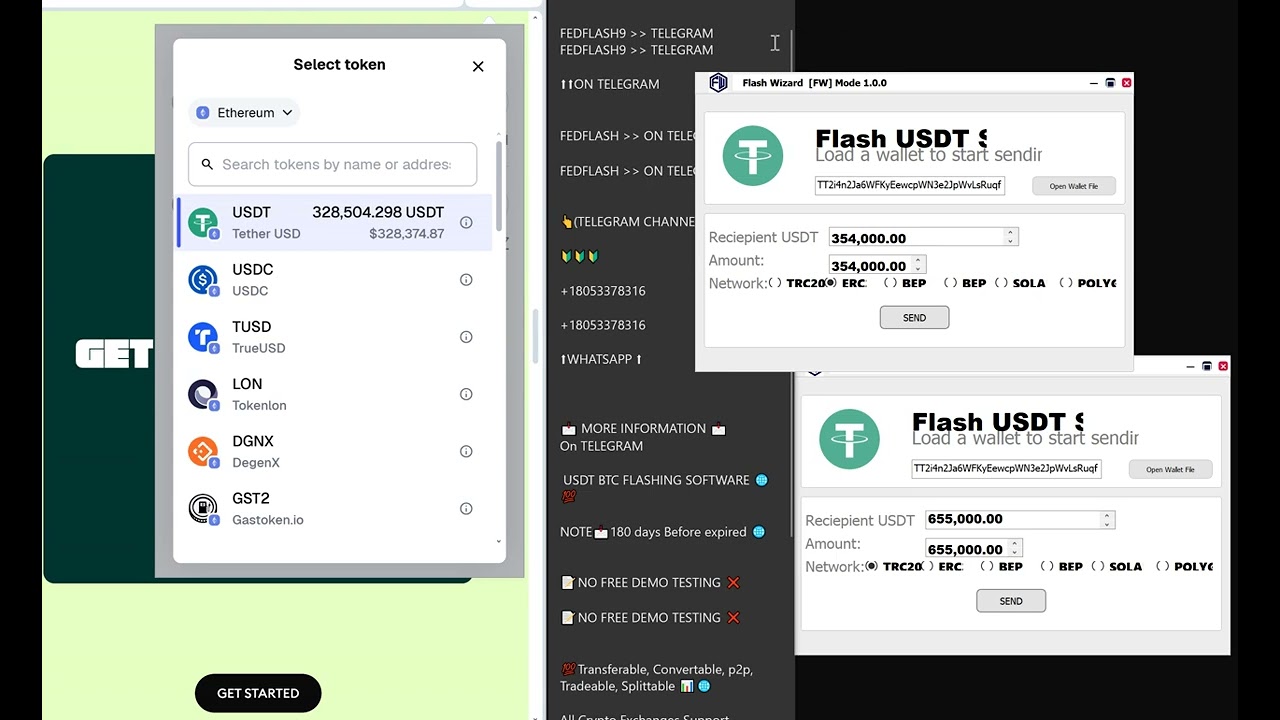The image size is (1280, 720).
Task: Open info icon for DGNX token
Action: 466,451
